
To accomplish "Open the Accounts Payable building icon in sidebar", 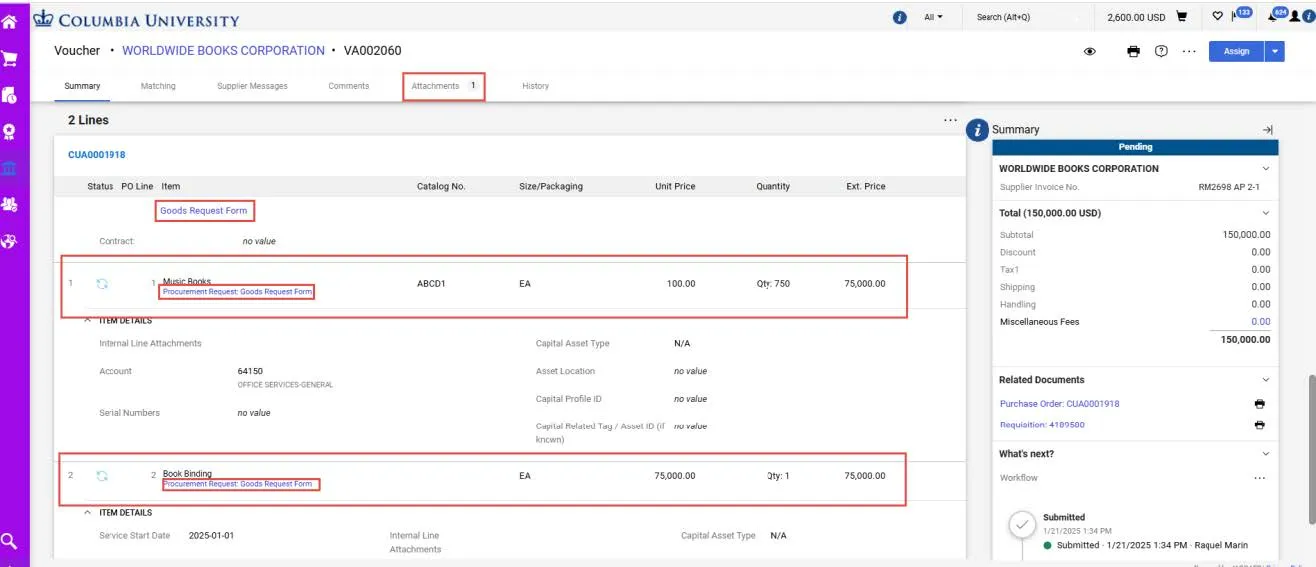I will point(9,168).
